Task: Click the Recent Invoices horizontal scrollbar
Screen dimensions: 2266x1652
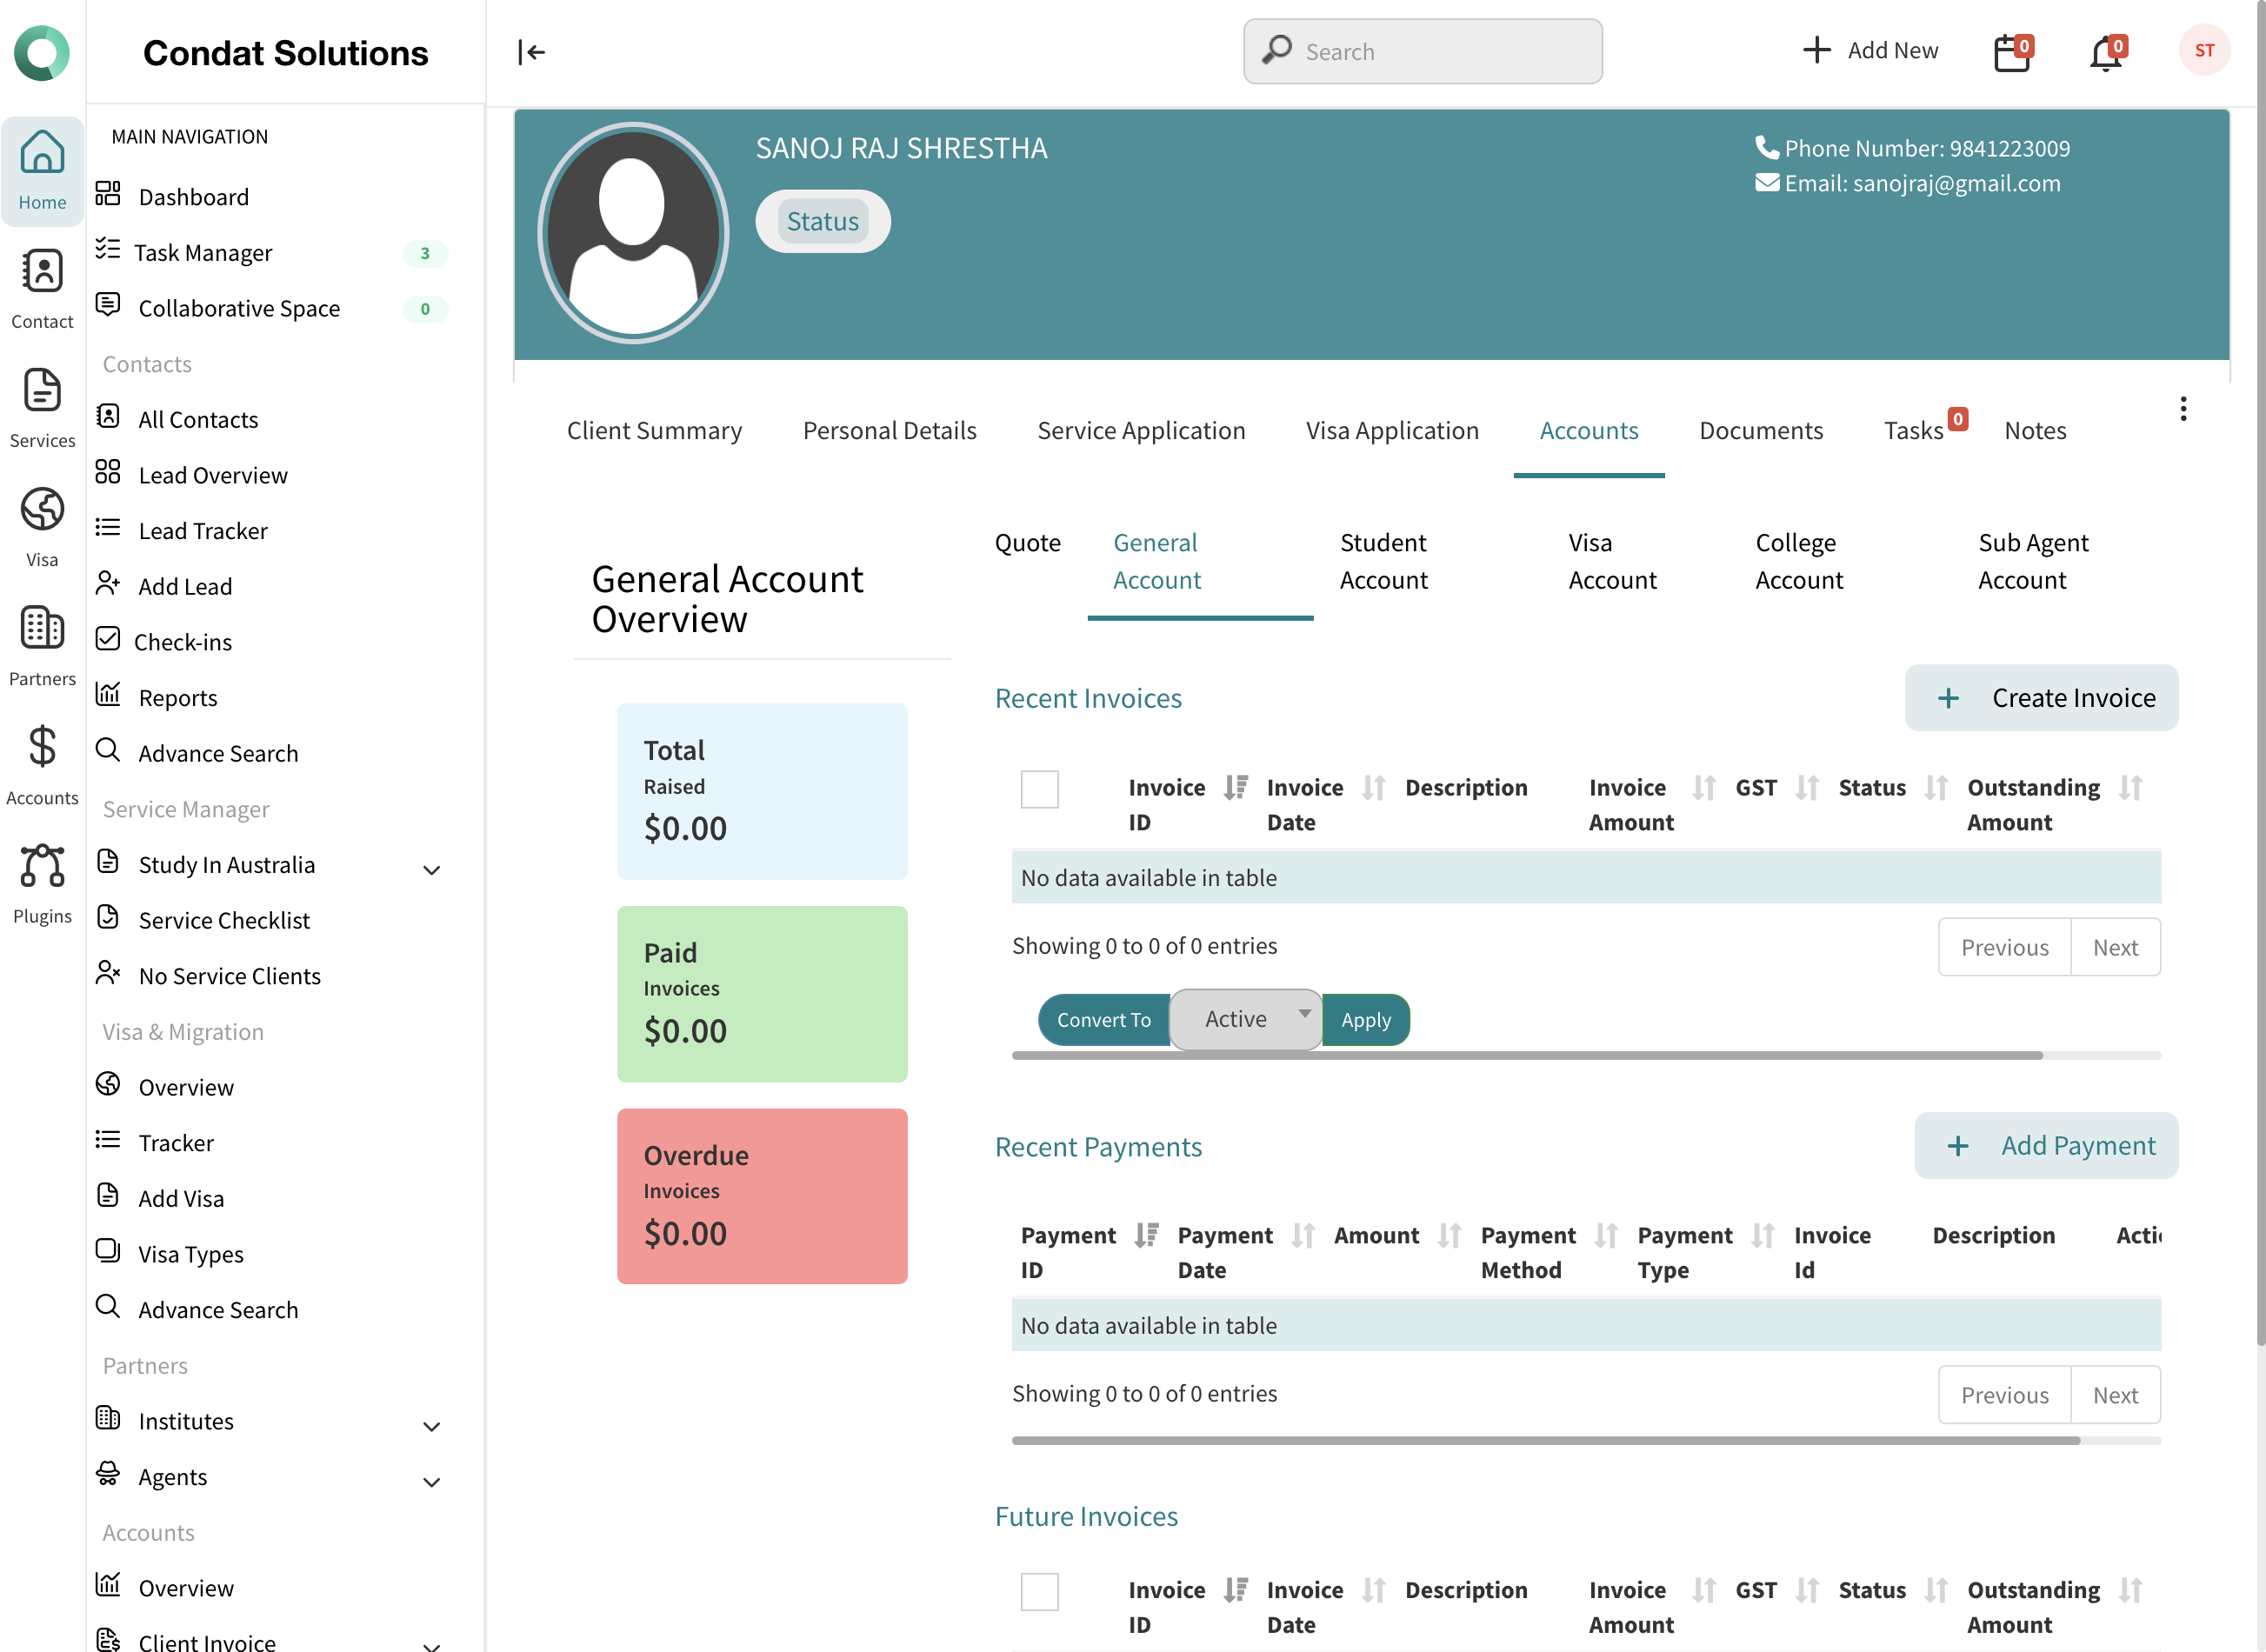Action: click(1526, 1055)
